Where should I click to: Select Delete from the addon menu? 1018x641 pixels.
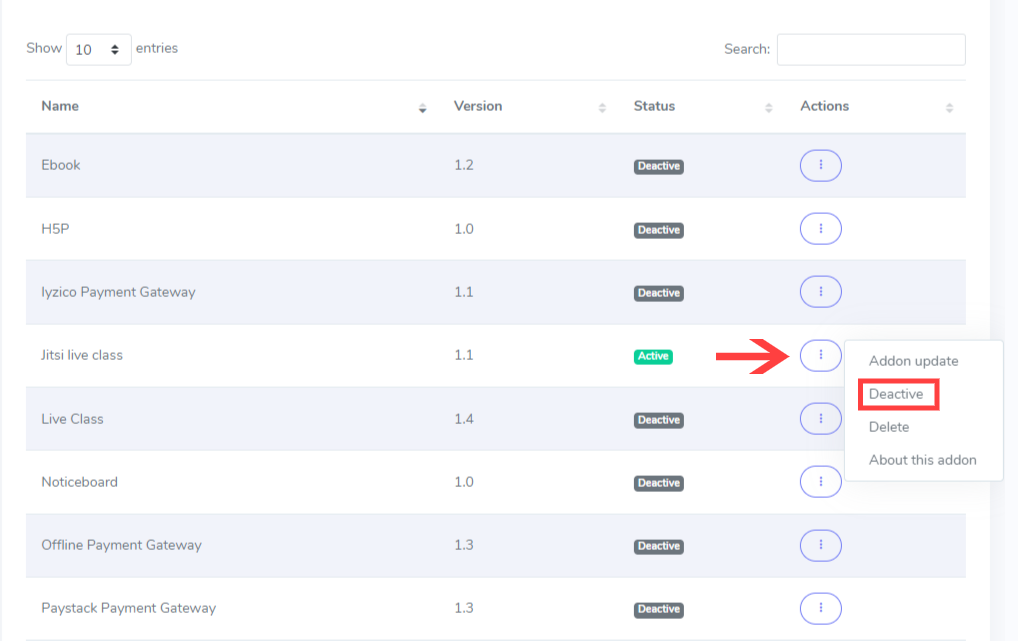coord(889,427)
